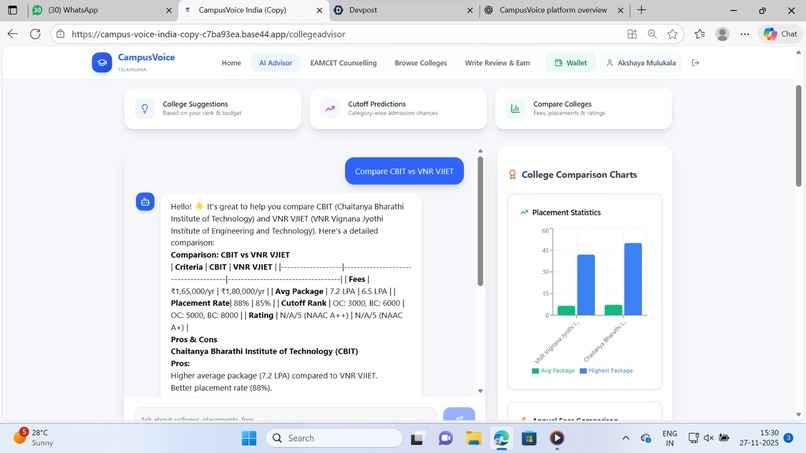Screen dimensions: 806x453
Task: Close the Devpost tab
Action: pos(469,10)
